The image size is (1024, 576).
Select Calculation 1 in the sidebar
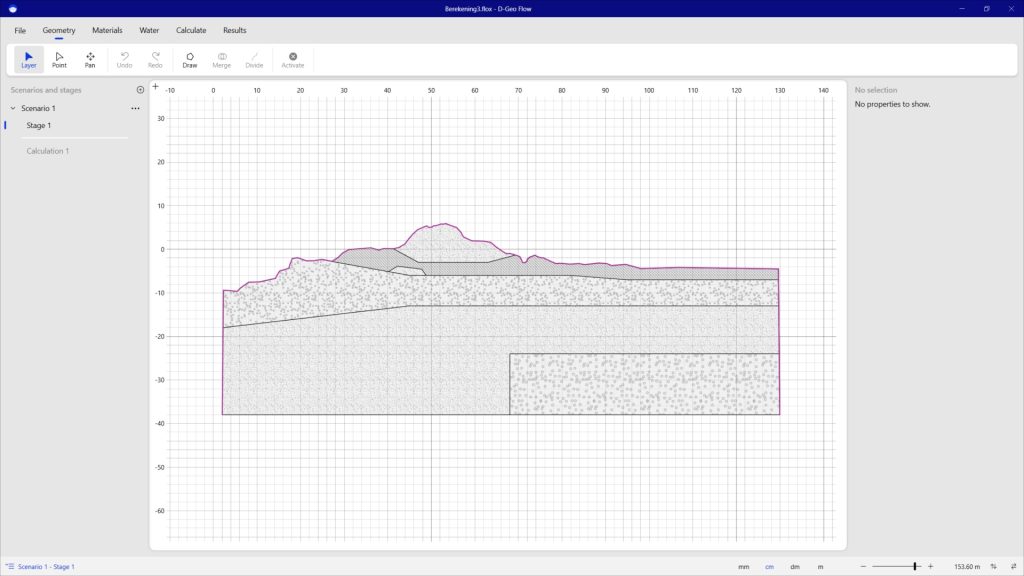coord(48,151)
